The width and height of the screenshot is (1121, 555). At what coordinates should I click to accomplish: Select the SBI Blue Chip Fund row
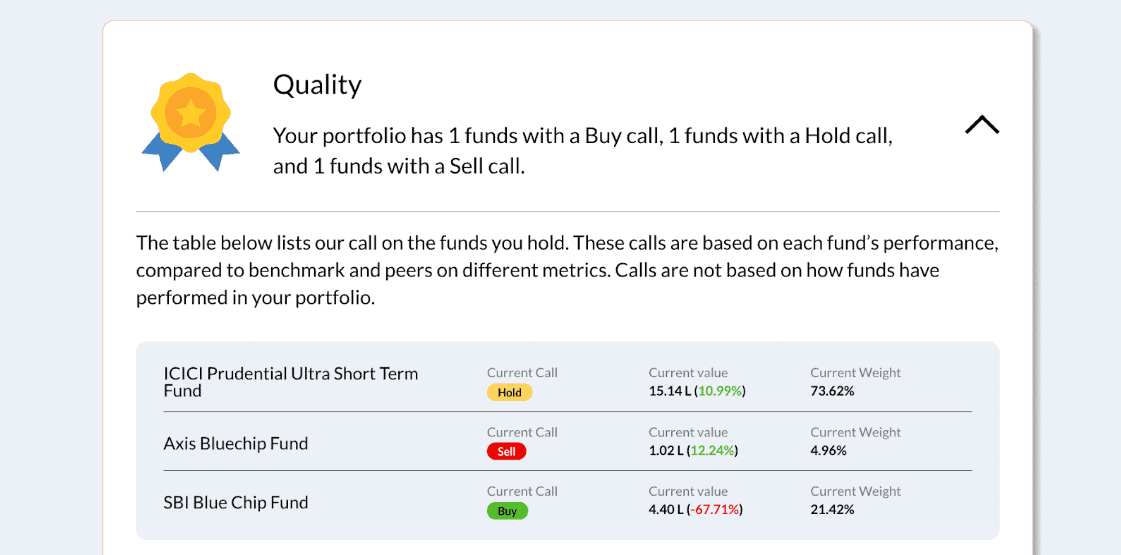[x=568, y=502]
